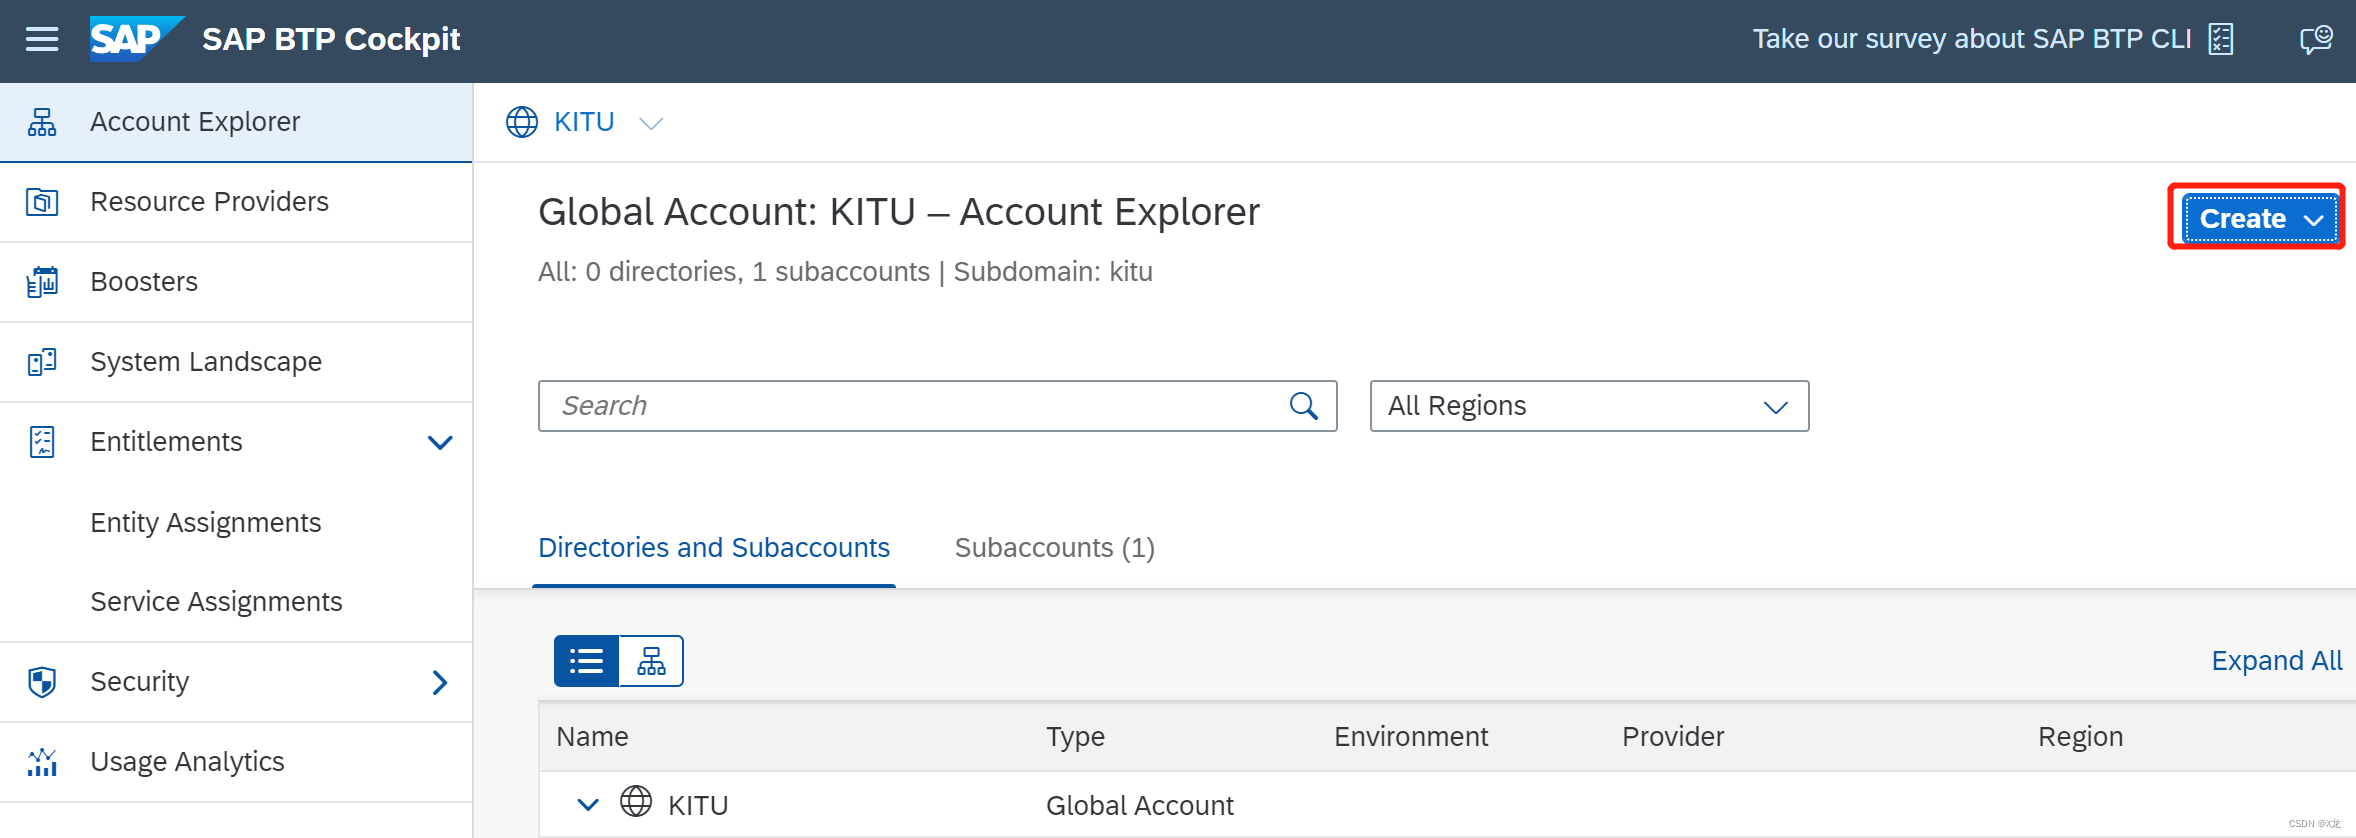Click the Expand All link
The width and height of the screenshot is (2356, 838).
tap(2276, 661)
